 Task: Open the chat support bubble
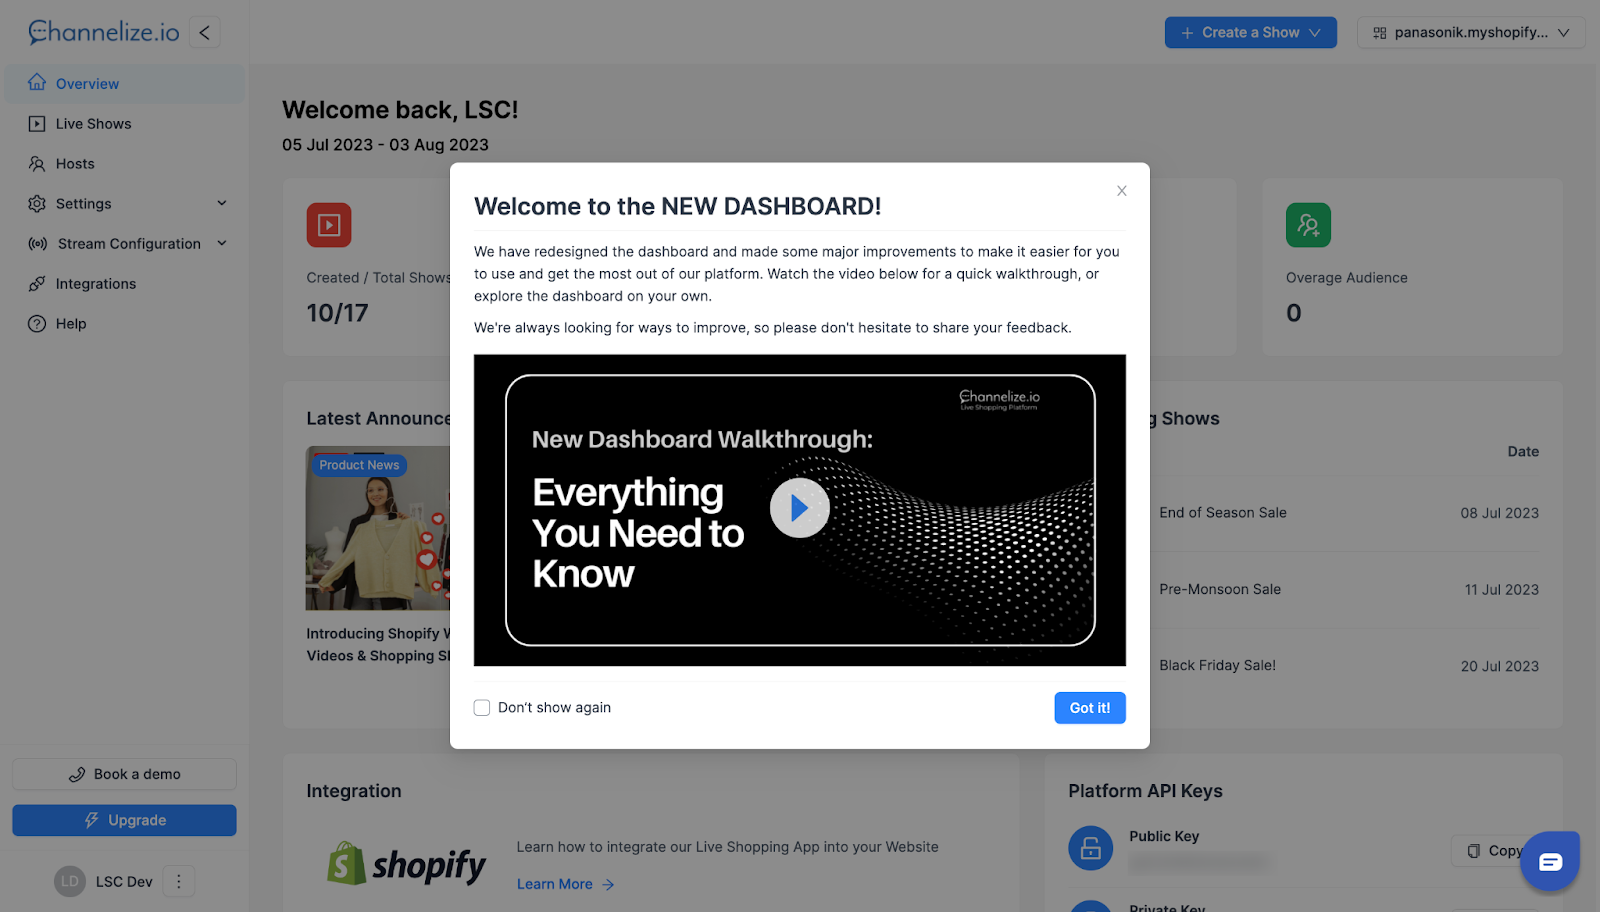[x=1550, y=861]
